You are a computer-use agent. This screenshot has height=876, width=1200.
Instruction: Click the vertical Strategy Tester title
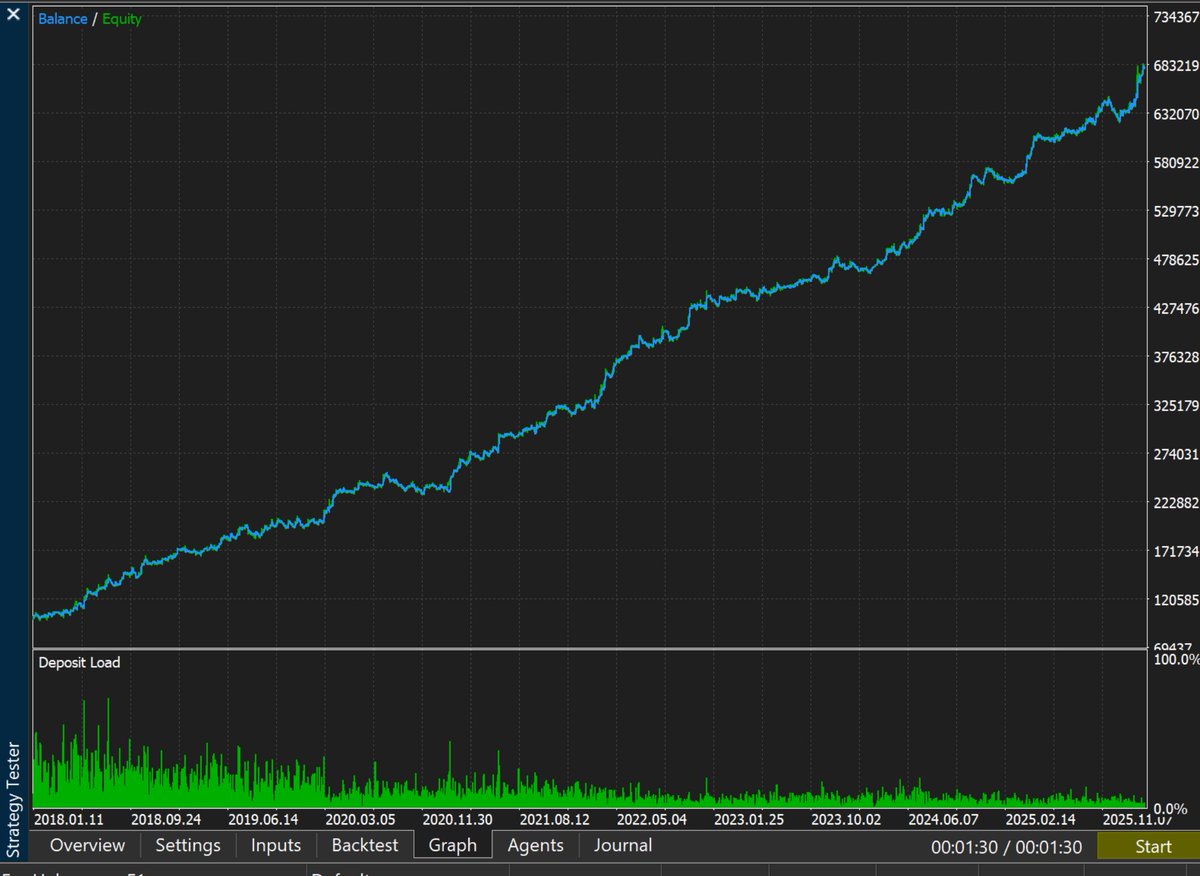(x=13, y=800)
